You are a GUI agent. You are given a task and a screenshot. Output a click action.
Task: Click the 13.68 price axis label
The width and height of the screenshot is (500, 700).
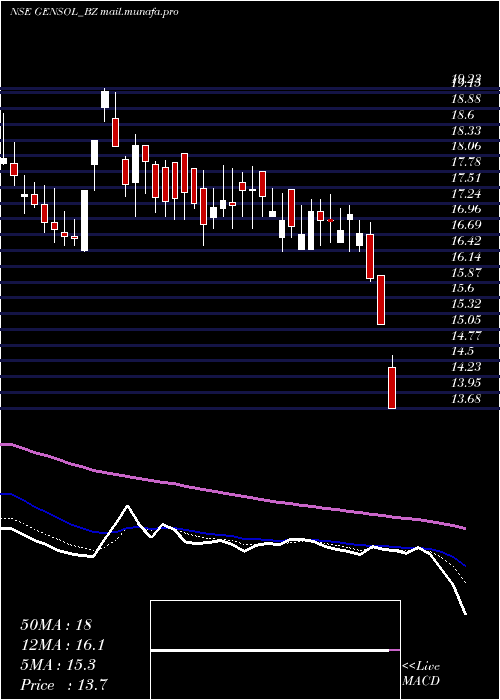point(466,398)
